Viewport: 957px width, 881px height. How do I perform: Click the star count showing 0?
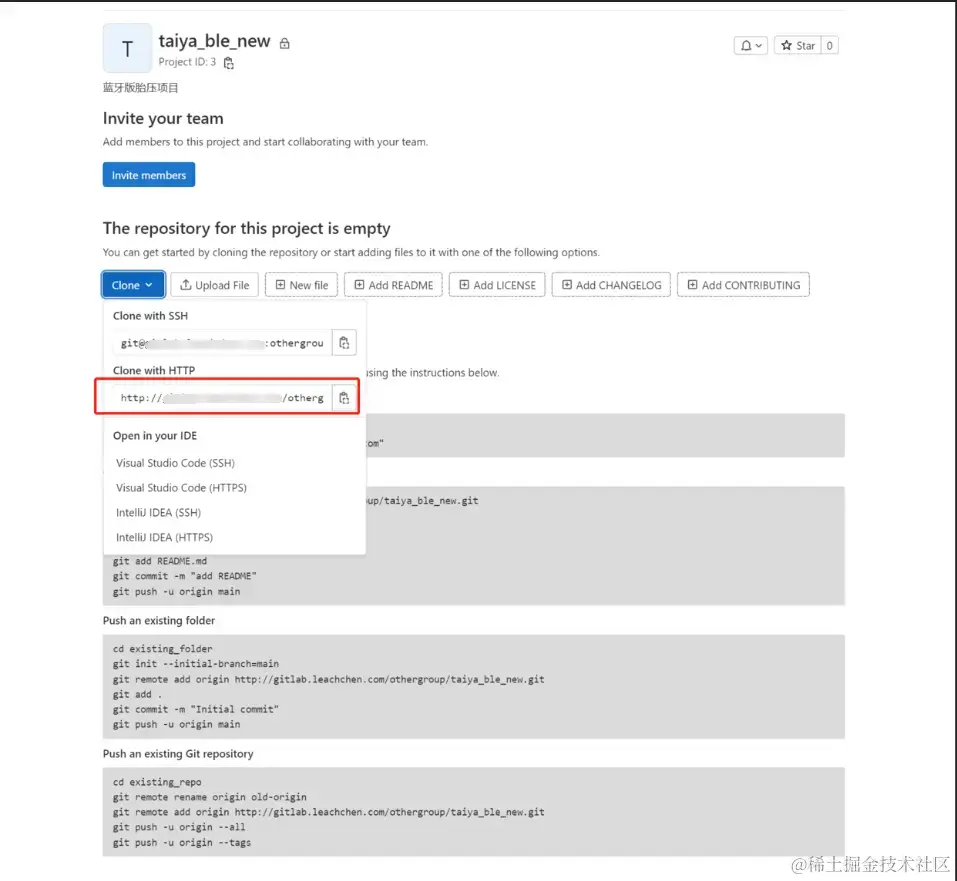coord(829,46)
